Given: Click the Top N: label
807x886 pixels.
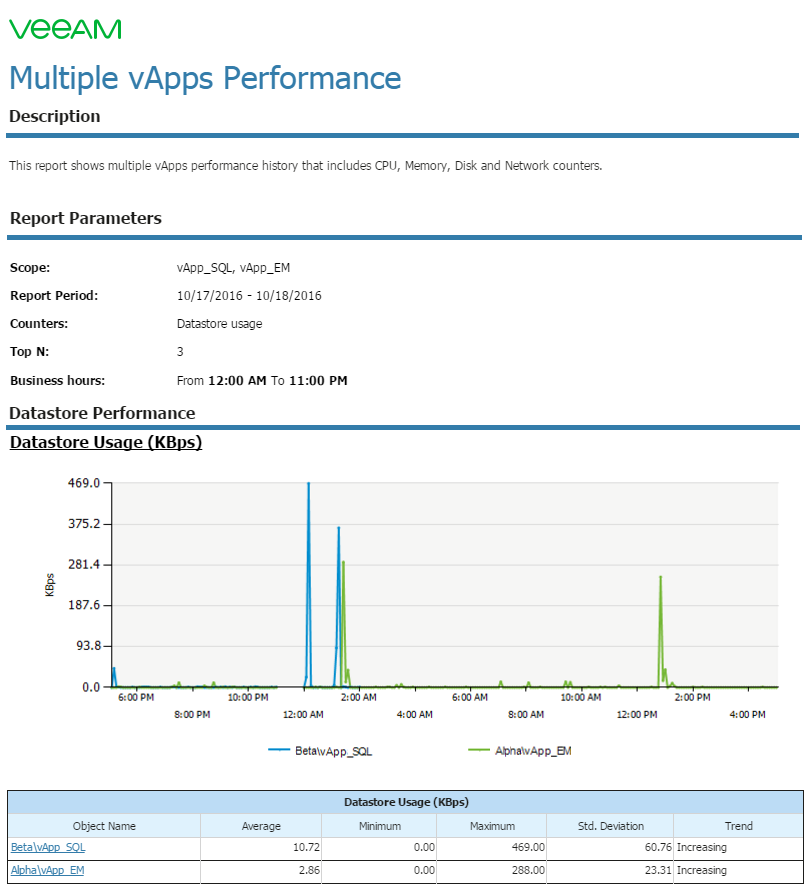Looking at the screenshot, I should 29,352.
